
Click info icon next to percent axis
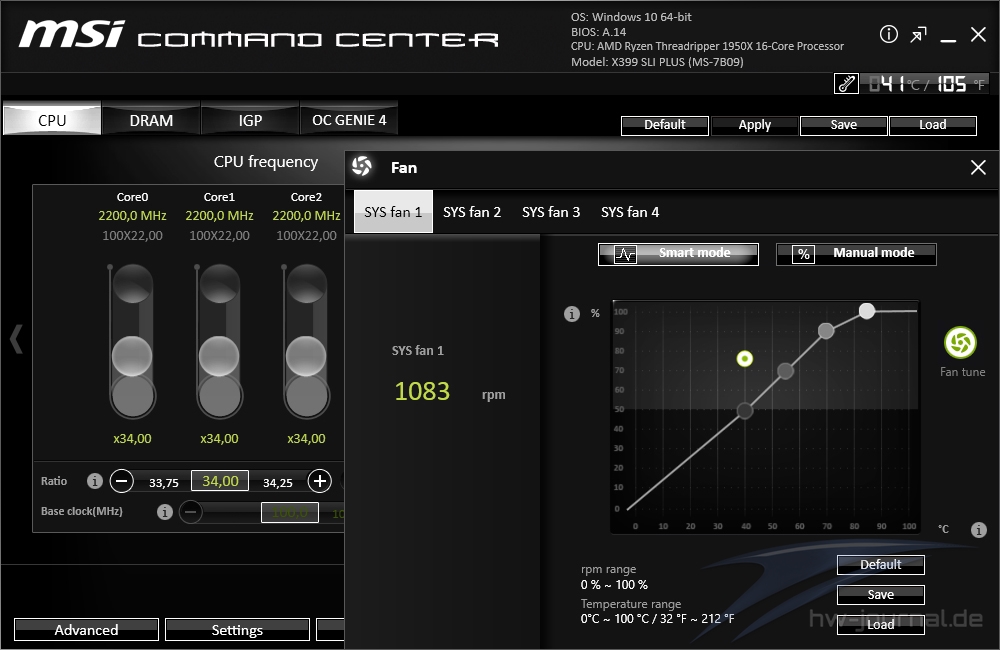click(572, 314)
